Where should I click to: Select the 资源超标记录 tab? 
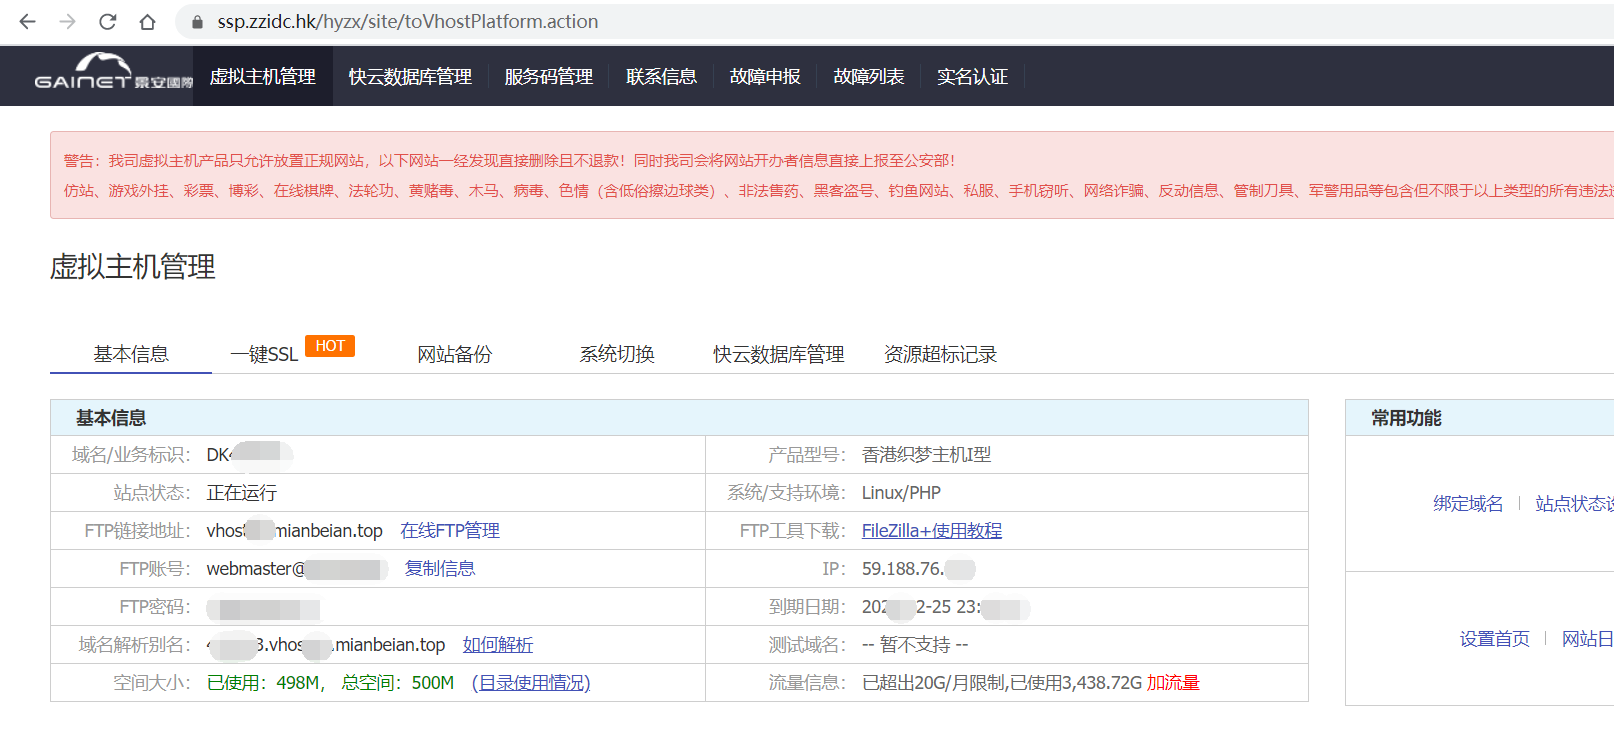pyautogui.click(x=940, y=355)
